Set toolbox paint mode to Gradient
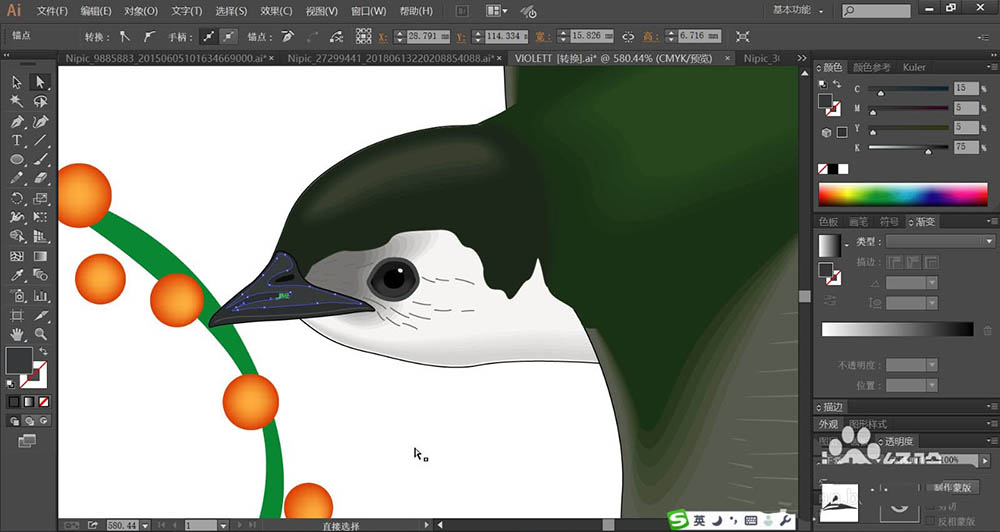 pyautogui.click(x=29, y=402)
